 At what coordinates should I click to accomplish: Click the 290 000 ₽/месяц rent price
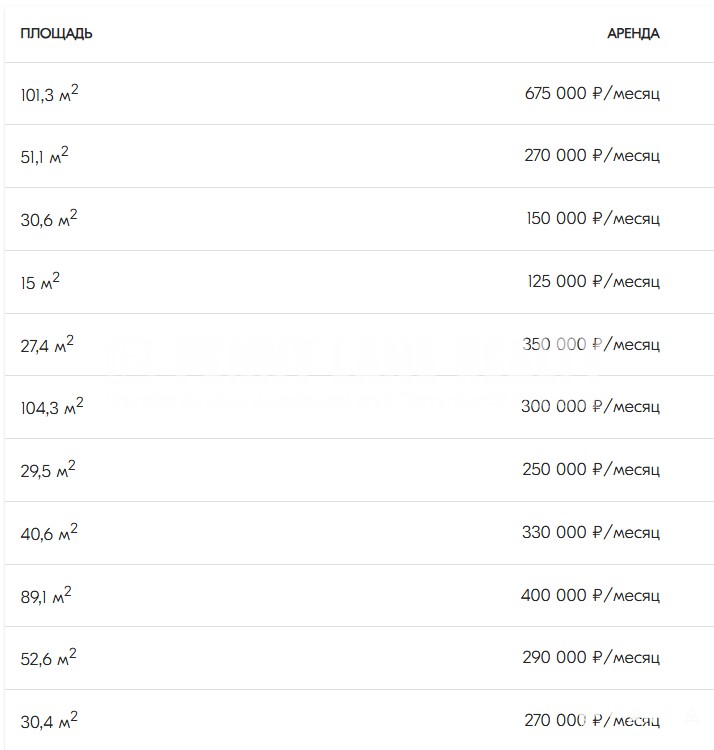pos(591,658)
